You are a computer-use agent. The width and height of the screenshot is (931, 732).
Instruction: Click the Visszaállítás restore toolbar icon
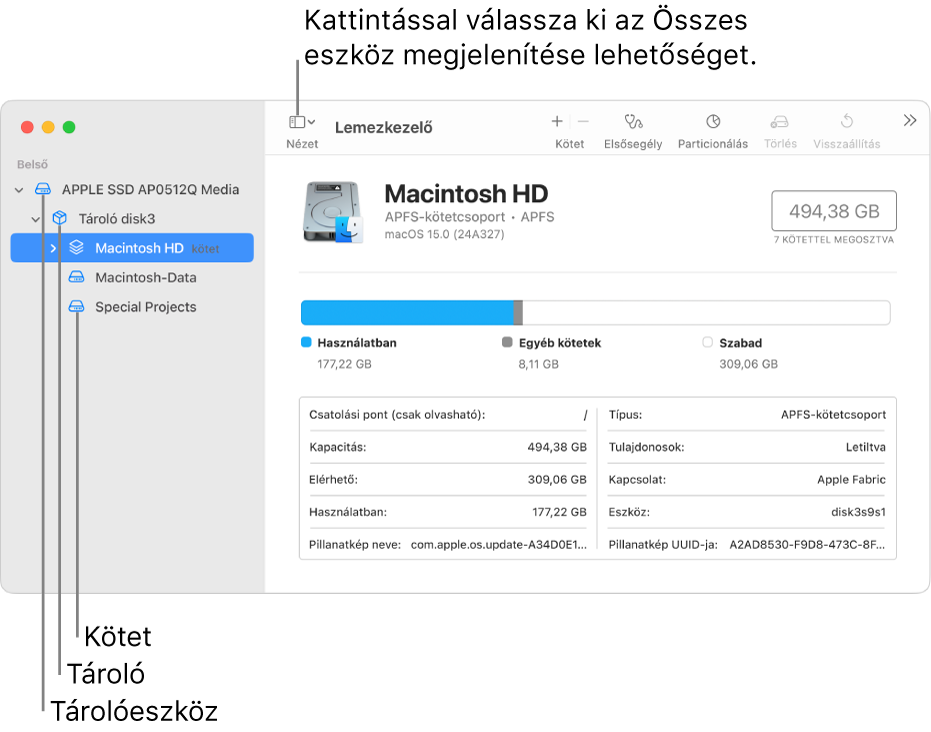[847, 122]
